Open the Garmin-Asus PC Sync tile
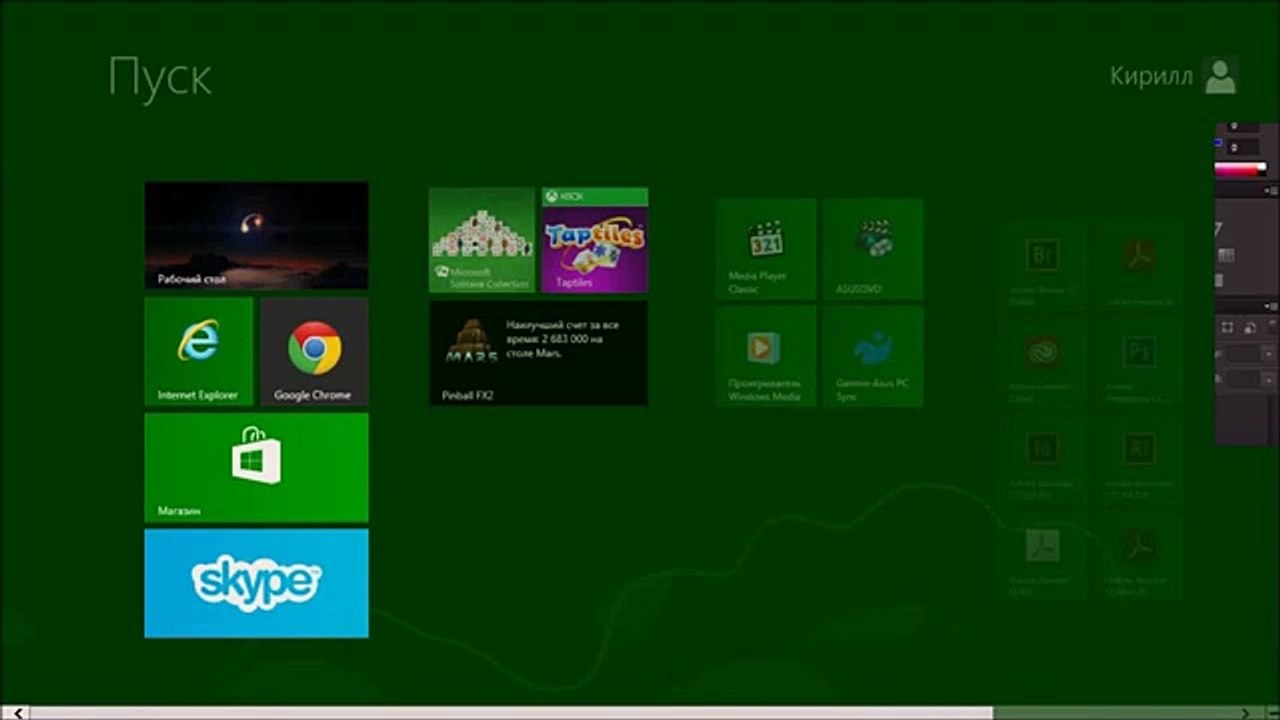Viewport: 1280px width, 720px height. (x=873, y=356)
